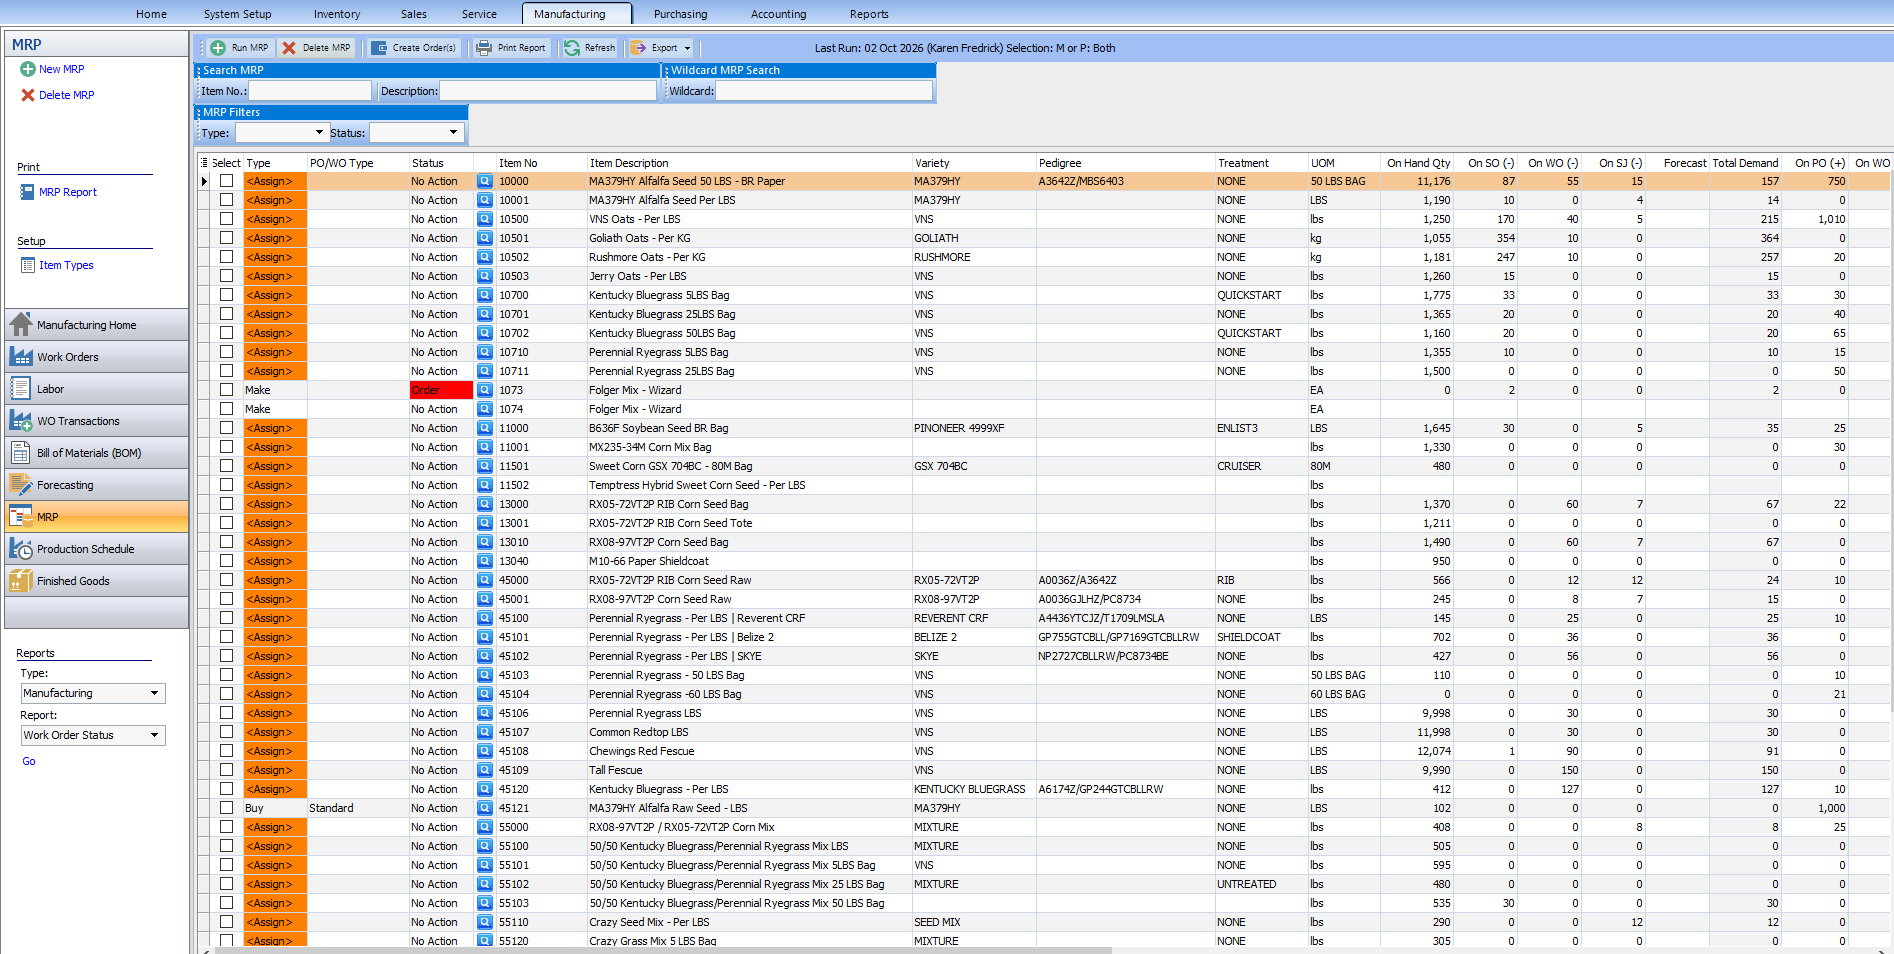Click the red Order status cell

[441, 390]
